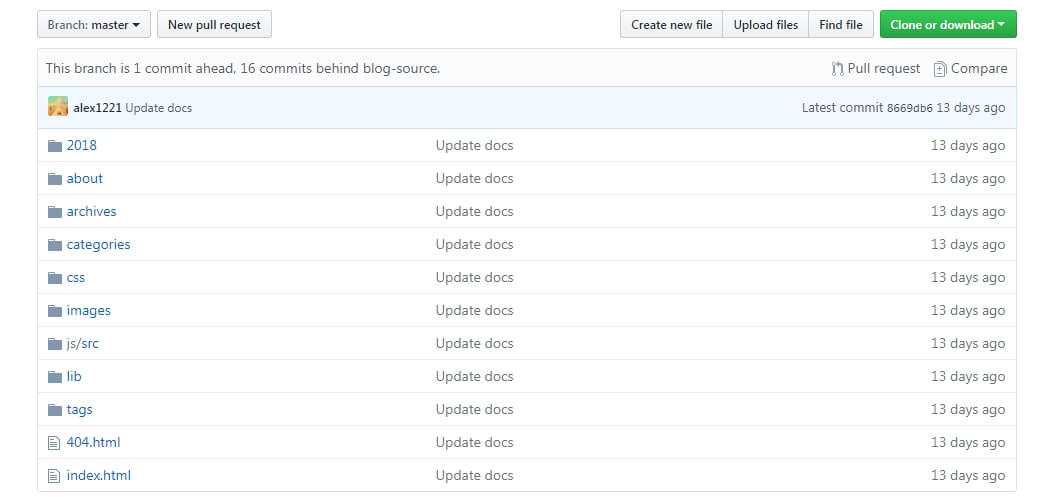Image resolution: width=1049 pixels, height=497 pixels.
Task: Open the images folder
Action: [x=89, y=310]
